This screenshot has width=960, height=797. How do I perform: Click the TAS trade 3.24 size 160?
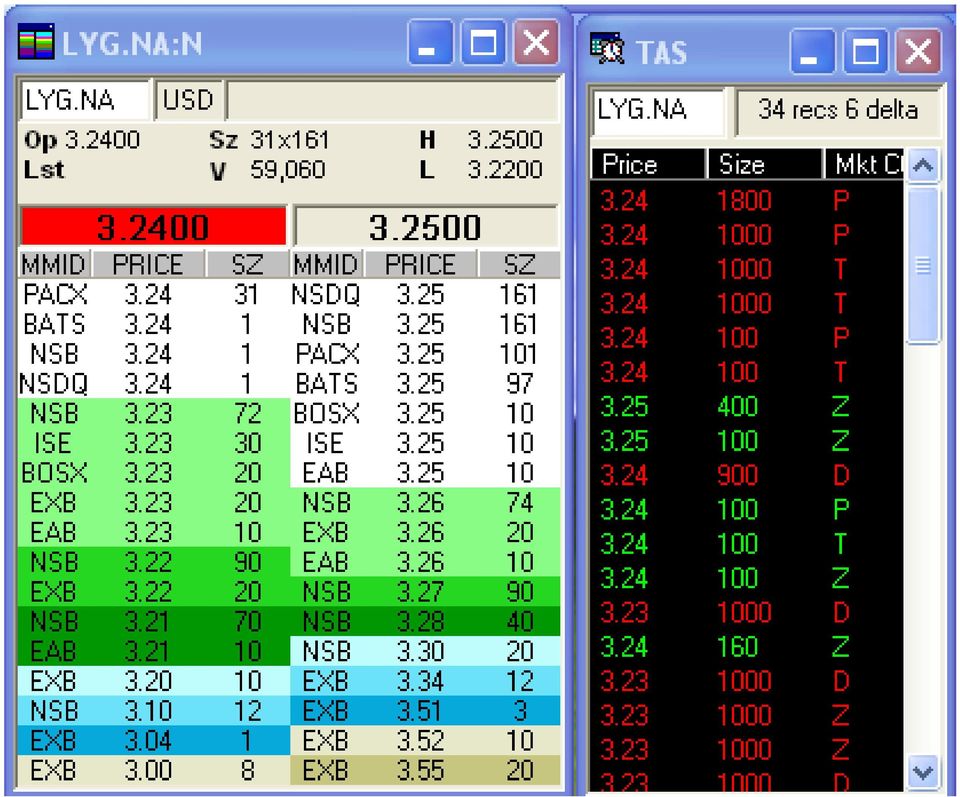pos(747,646)
